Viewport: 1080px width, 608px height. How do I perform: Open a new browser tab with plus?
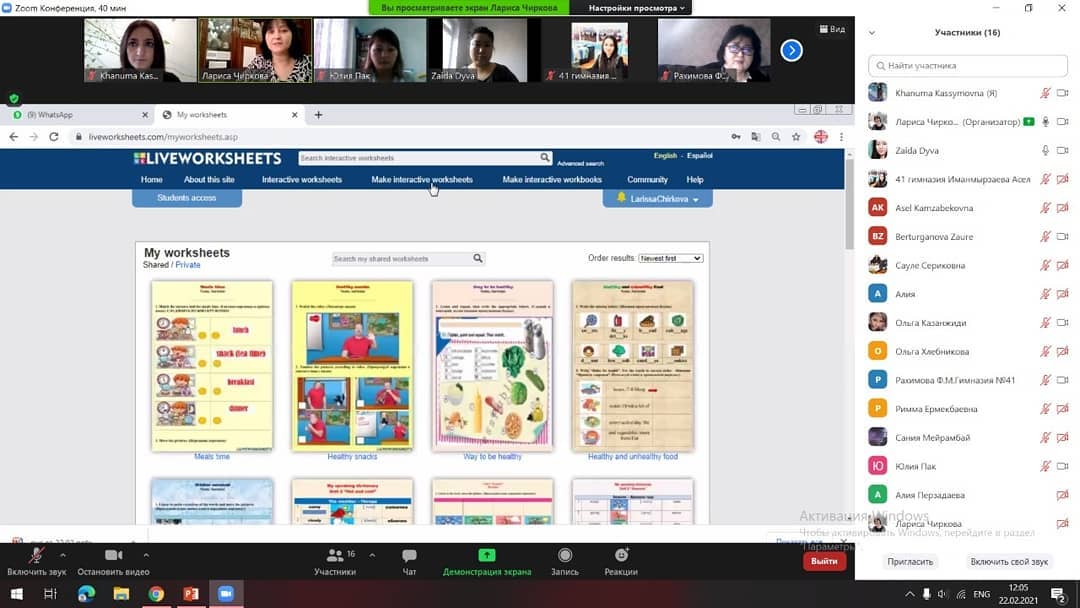tap(318, 115)
